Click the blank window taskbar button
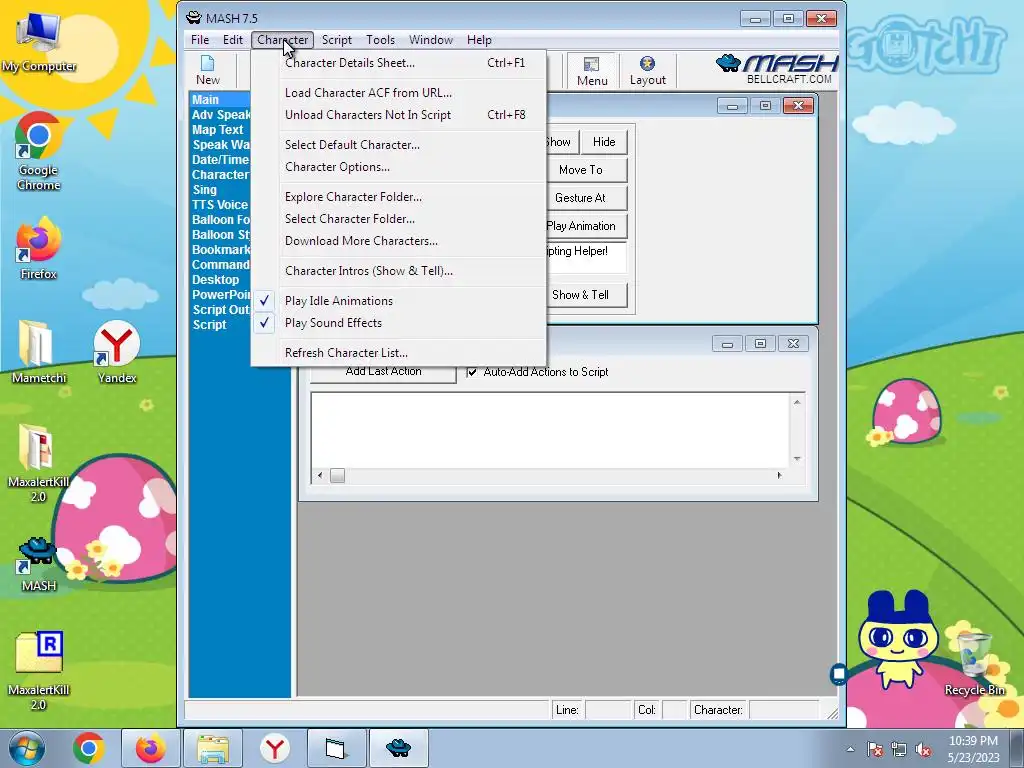1024x768 pixels. (x=336, y=748)
